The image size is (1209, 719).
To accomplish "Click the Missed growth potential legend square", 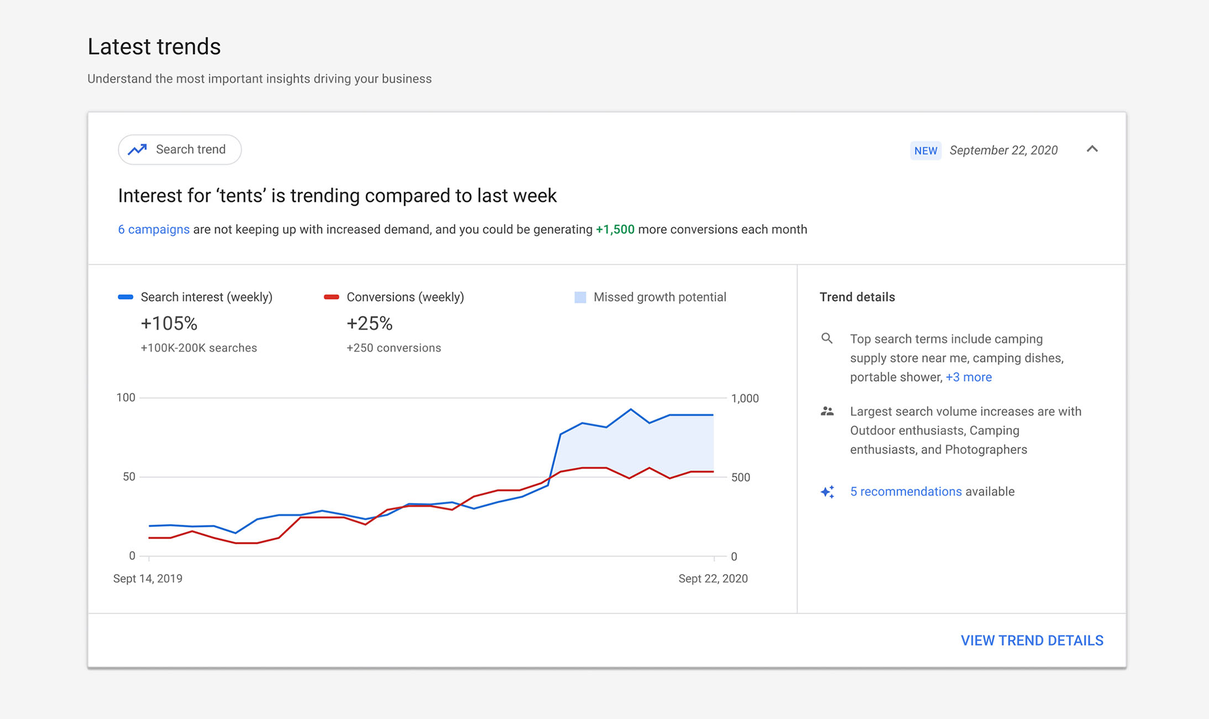I will 580,297.
